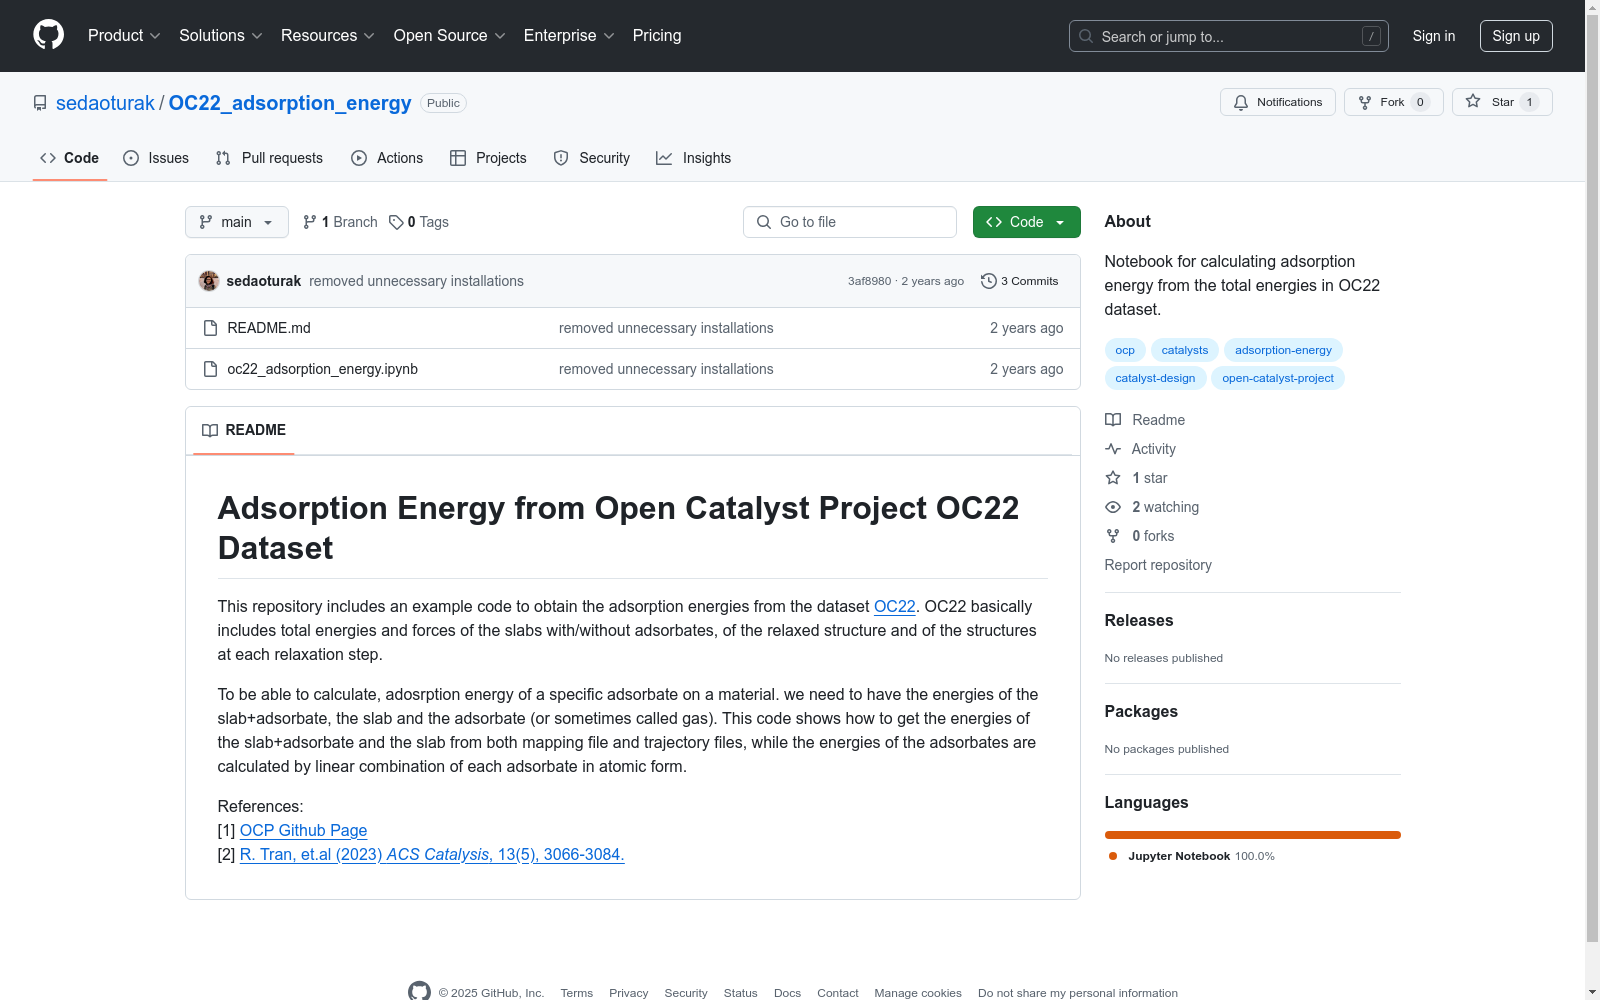Click the open-catalyst-project topic tag
The width and height of the screenshot is (1600, 1000).
click(x=1278, y=378)
